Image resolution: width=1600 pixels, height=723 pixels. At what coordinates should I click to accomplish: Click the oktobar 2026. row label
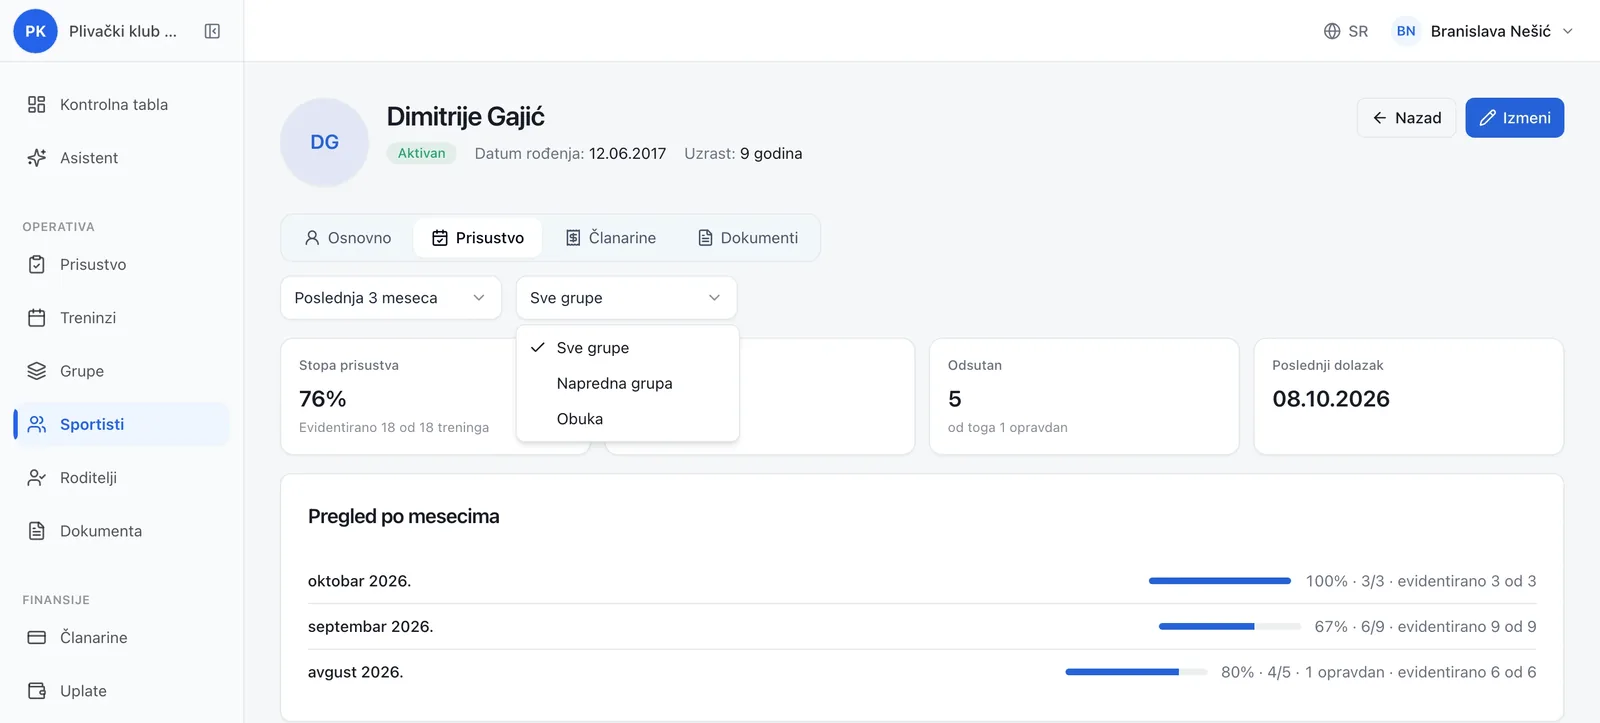[360, 581]
